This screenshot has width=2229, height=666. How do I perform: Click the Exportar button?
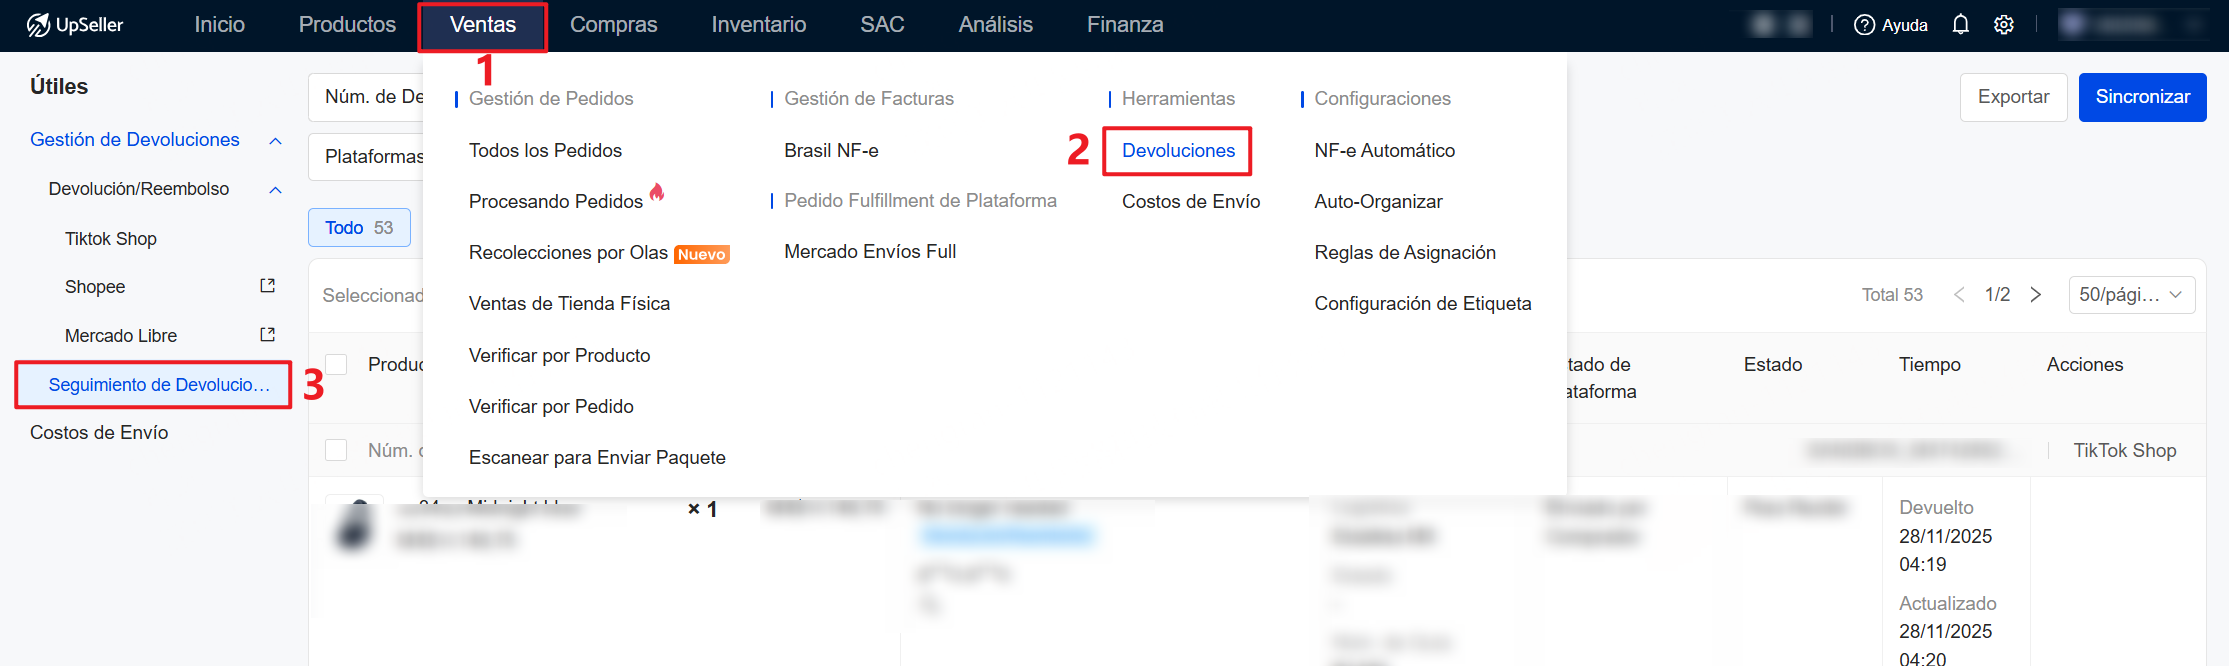click(x=2013, y=97)
